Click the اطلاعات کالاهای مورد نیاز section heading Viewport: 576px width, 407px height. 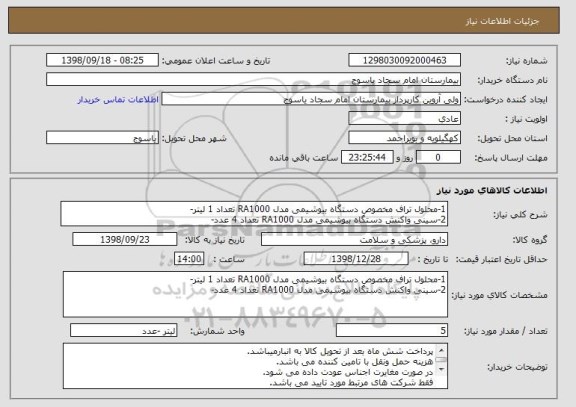click(492, 190)
